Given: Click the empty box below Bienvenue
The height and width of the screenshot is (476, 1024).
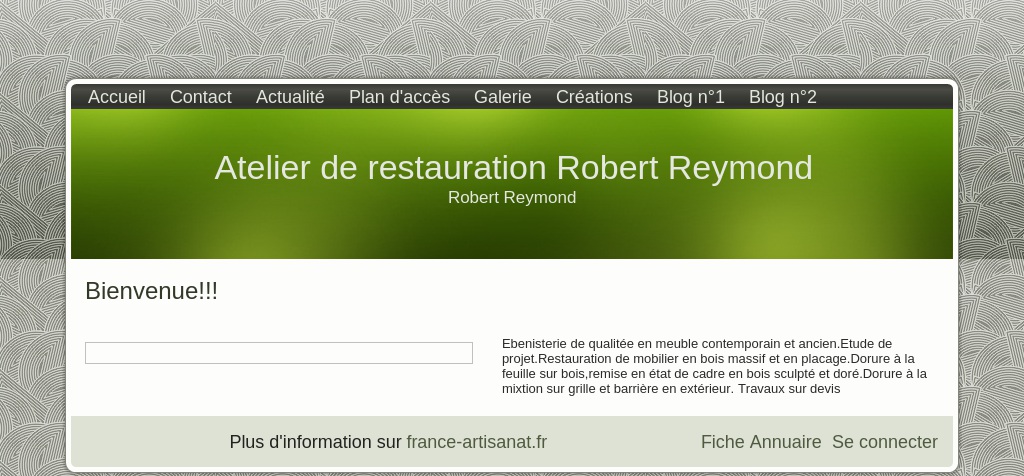Looking at the screenshot, I should point(279,353).
